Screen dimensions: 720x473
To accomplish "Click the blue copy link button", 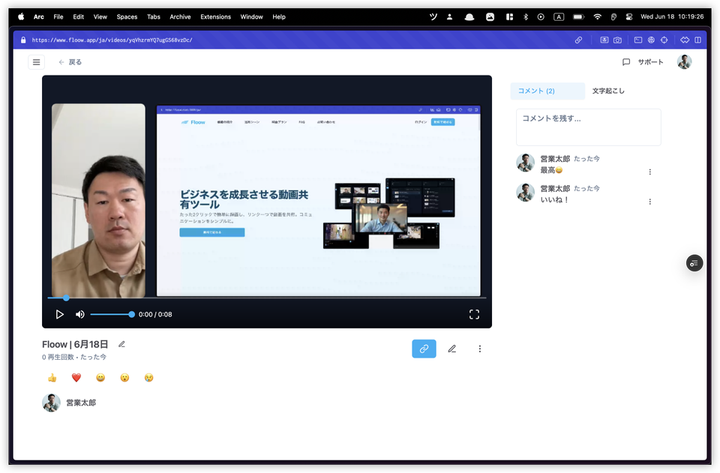I will (x=424, y=349).
